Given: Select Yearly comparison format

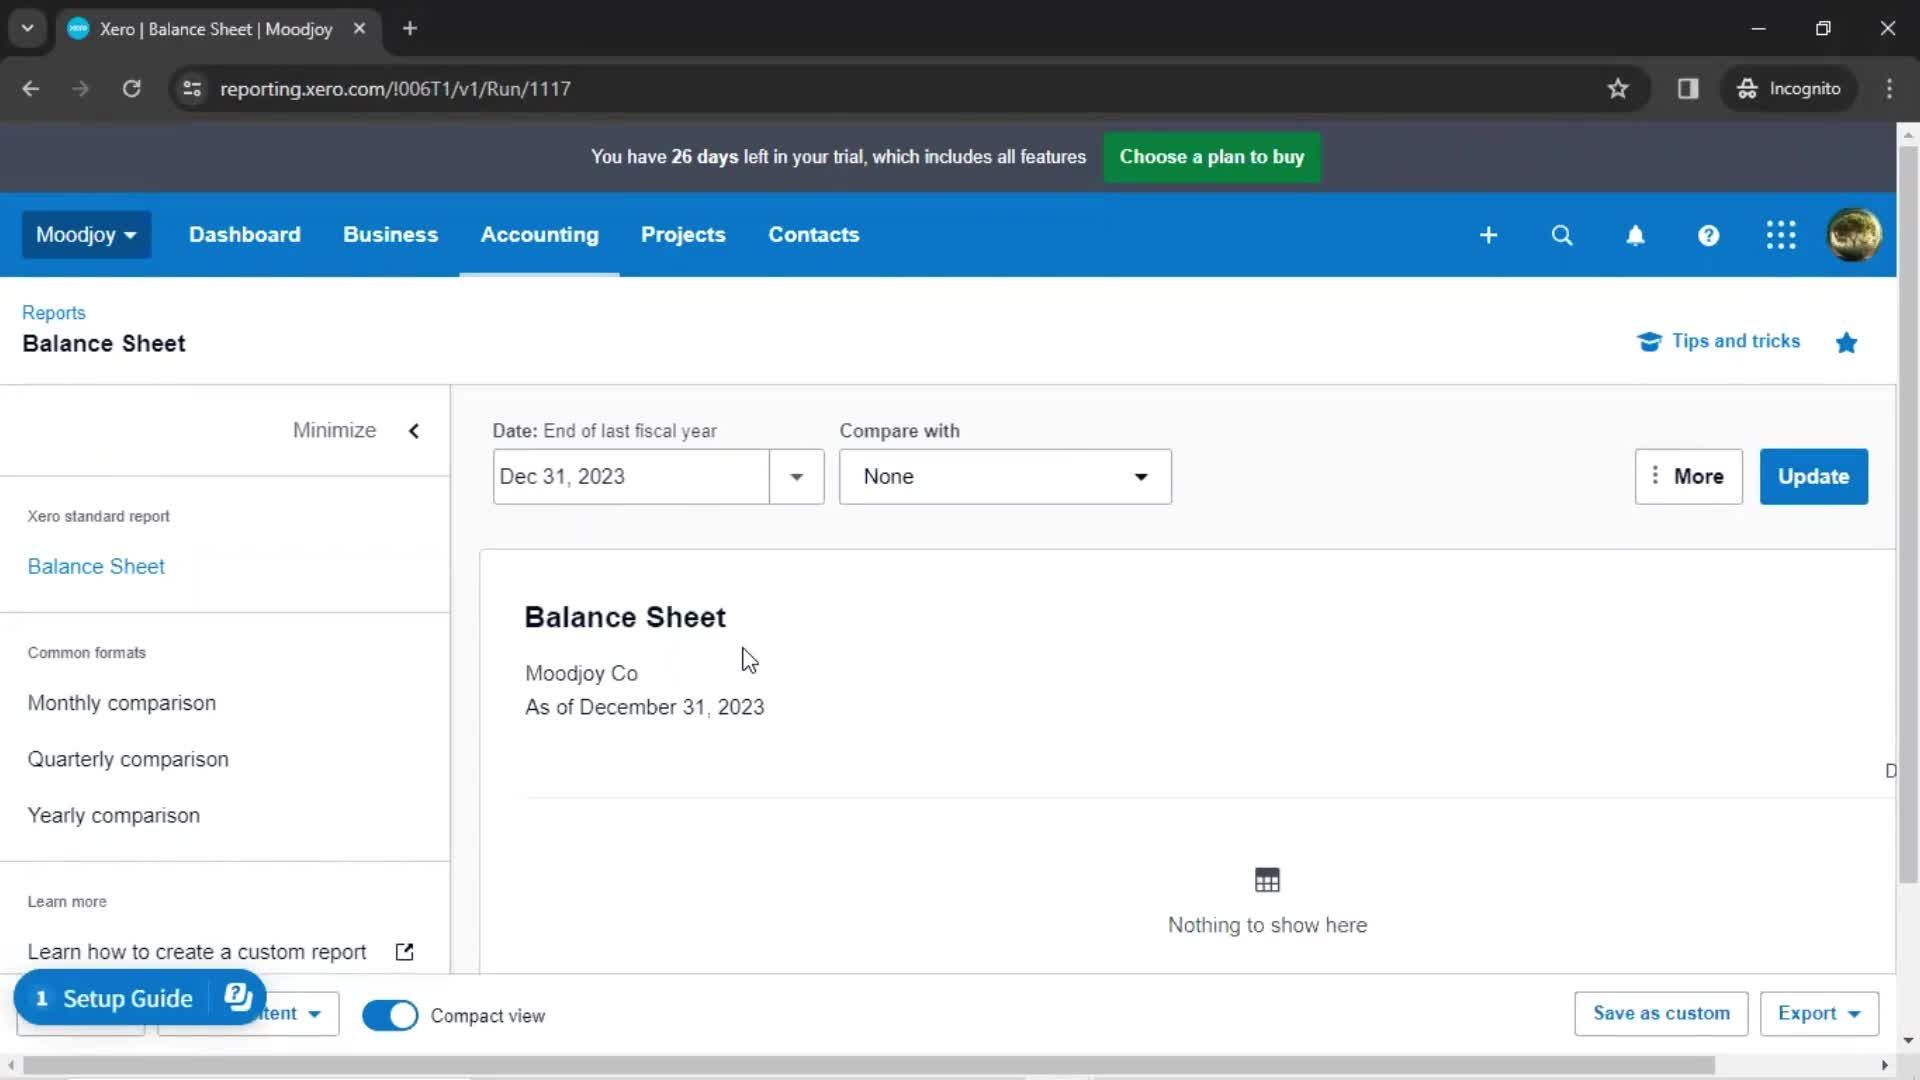Looking at the screenshot, I should (114, 815).
